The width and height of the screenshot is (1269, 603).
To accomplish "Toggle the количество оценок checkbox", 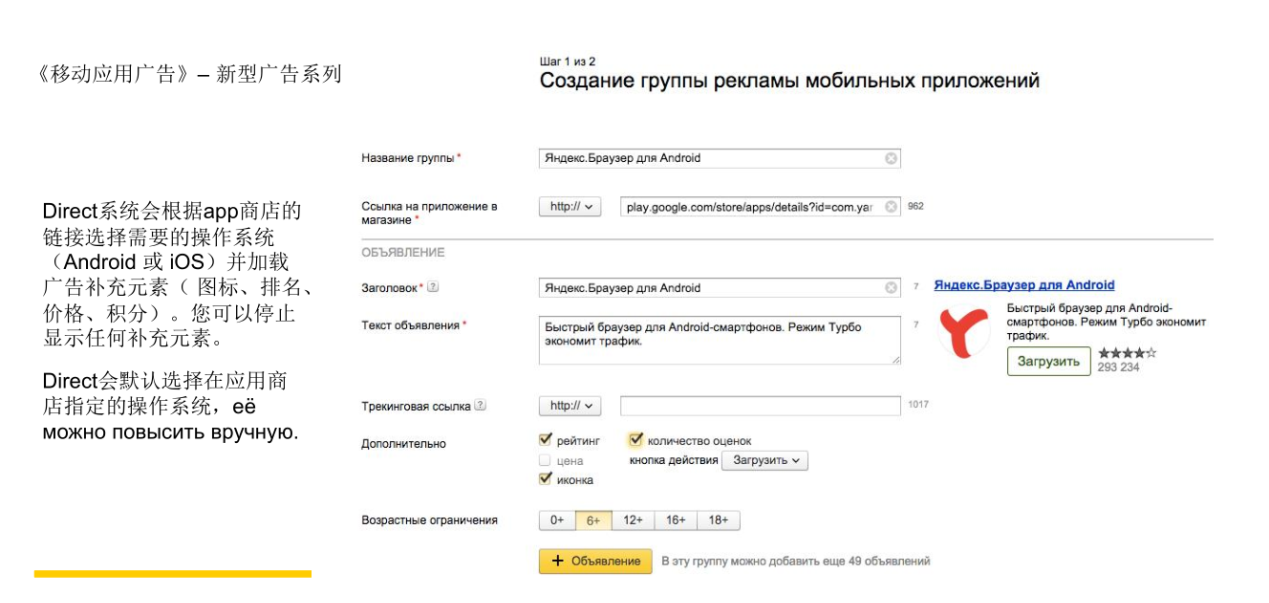I will 636,440.
